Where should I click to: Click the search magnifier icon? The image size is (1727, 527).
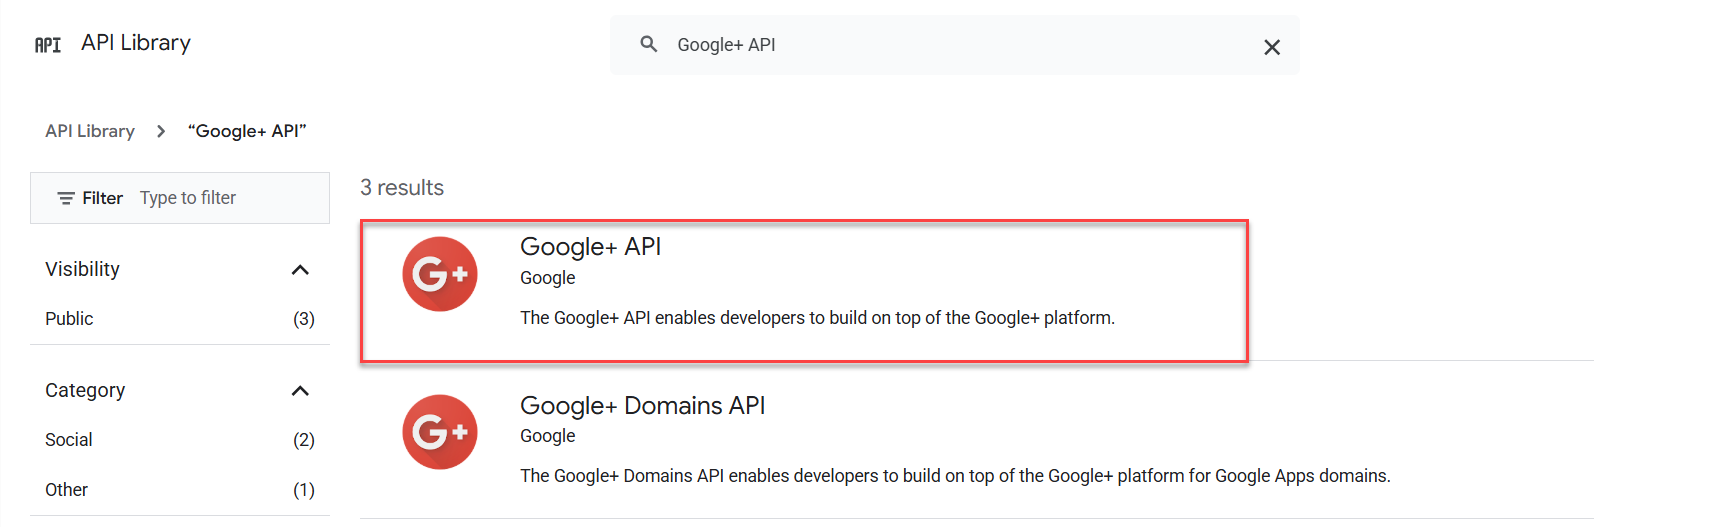[x=649, y=44]
